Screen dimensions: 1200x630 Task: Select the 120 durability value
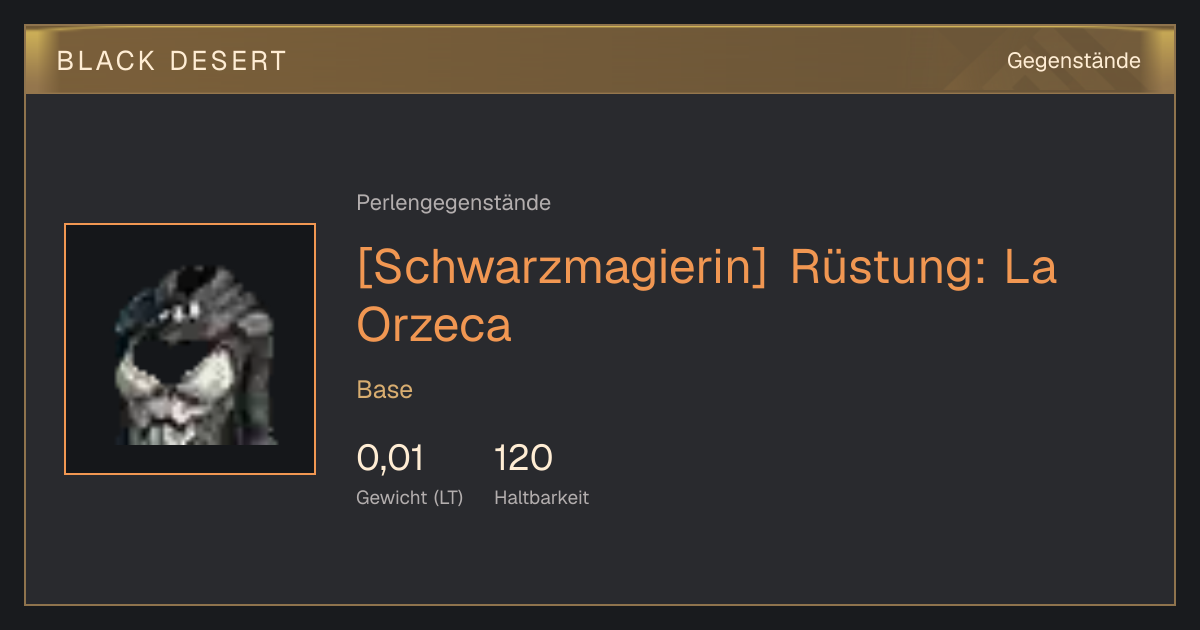tap(523, 459)
